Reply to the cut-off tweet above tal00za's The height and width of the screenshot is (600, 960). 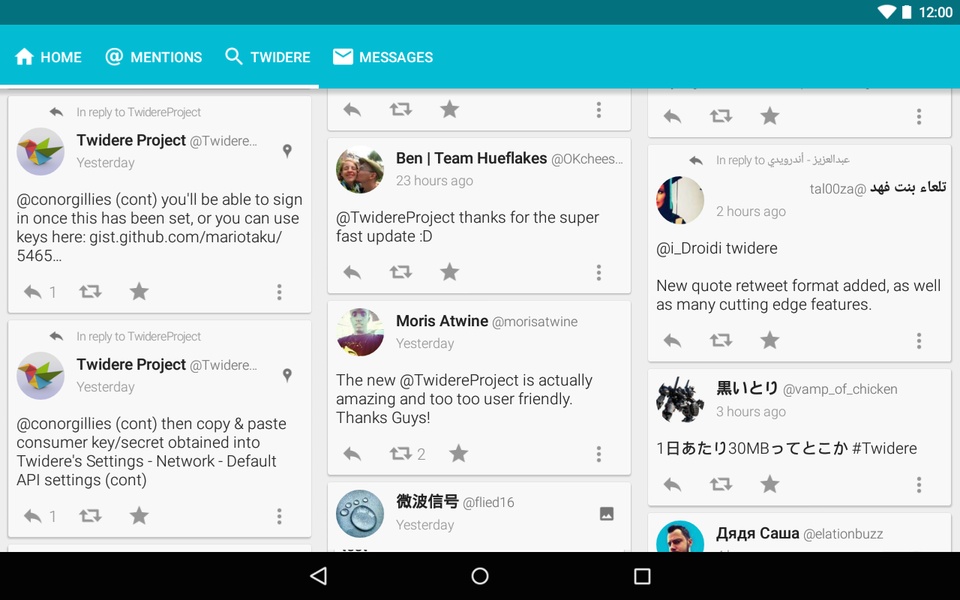click(x=672, y=116)
